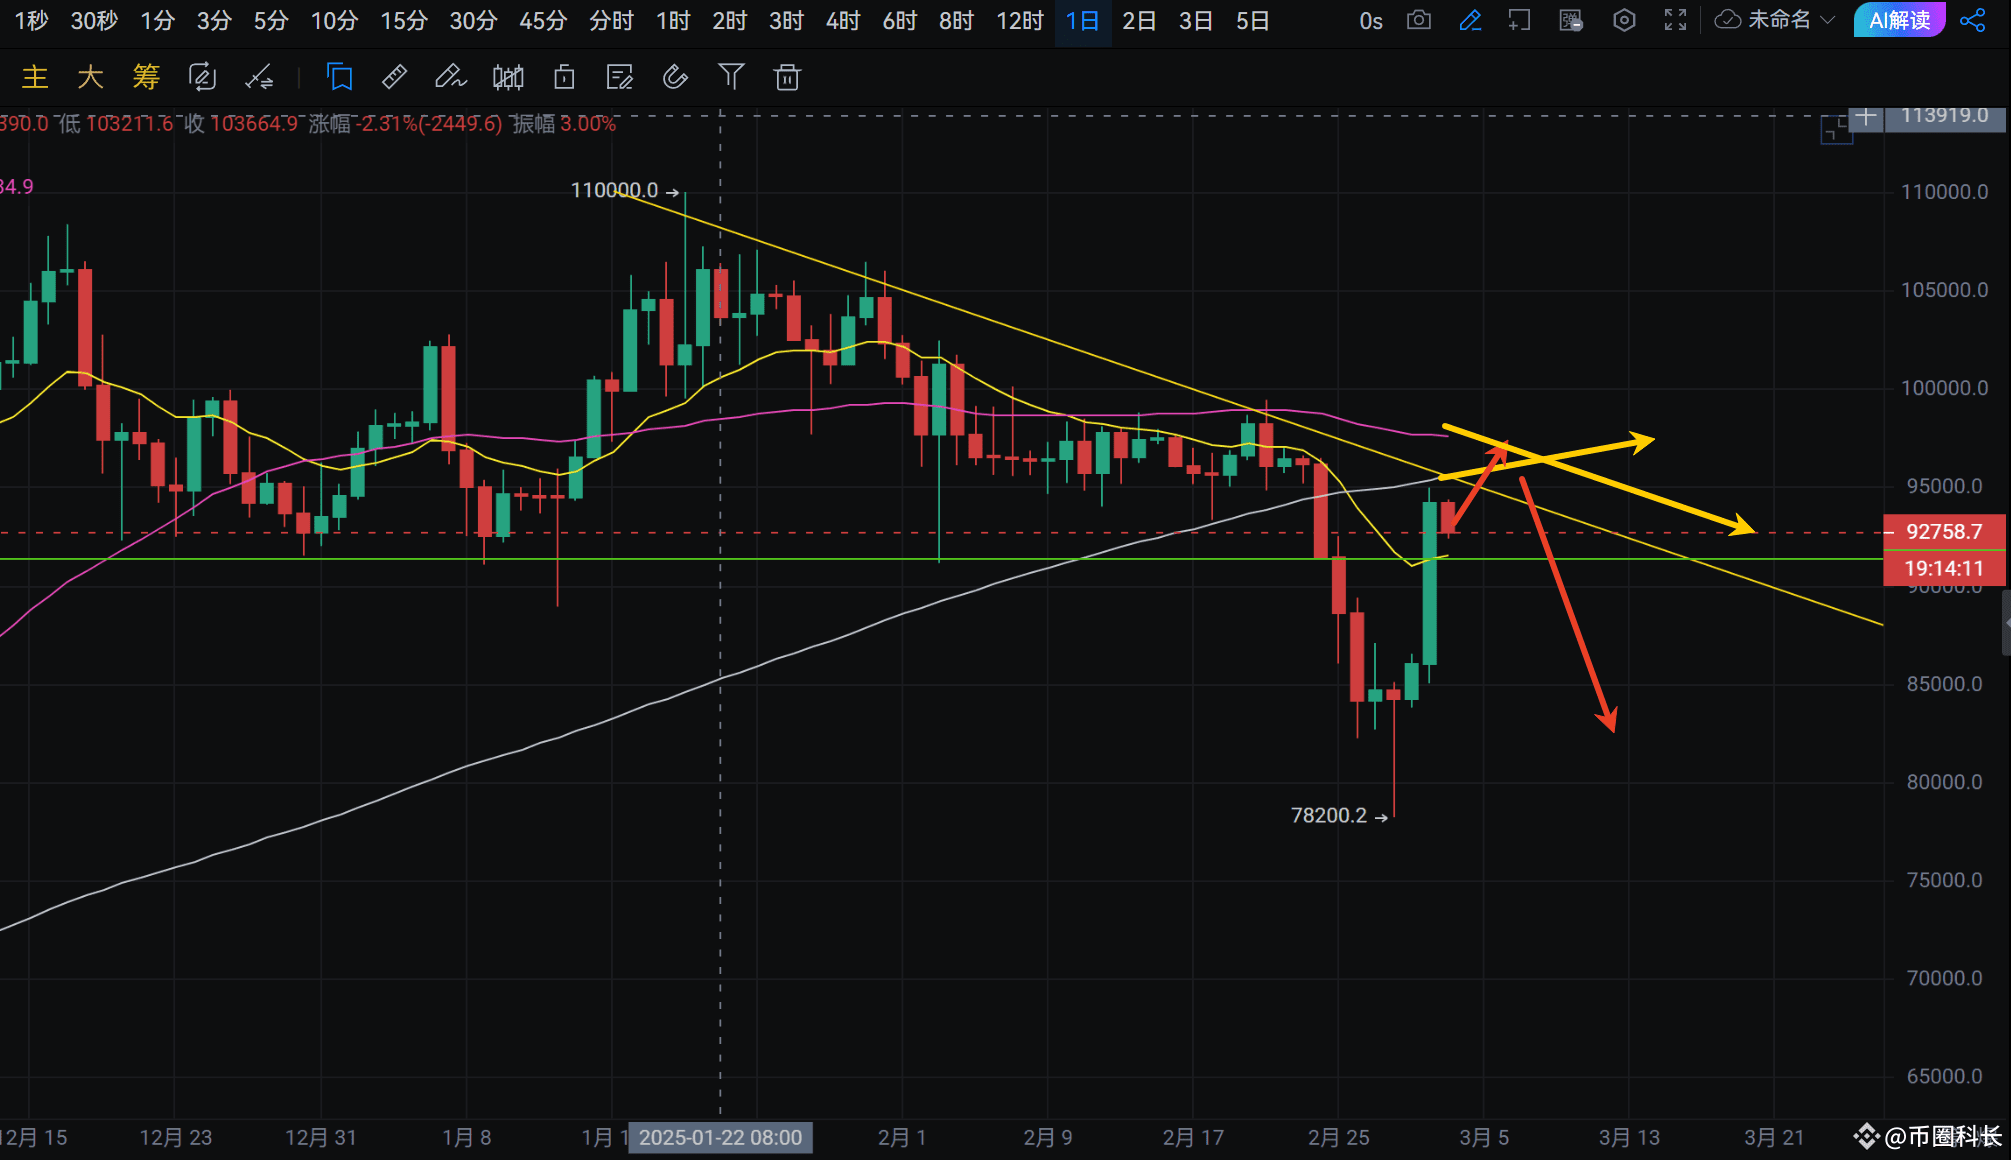Click the share icon
Viewport: 2011px width, 1160px height.
tap(1972, 20)
